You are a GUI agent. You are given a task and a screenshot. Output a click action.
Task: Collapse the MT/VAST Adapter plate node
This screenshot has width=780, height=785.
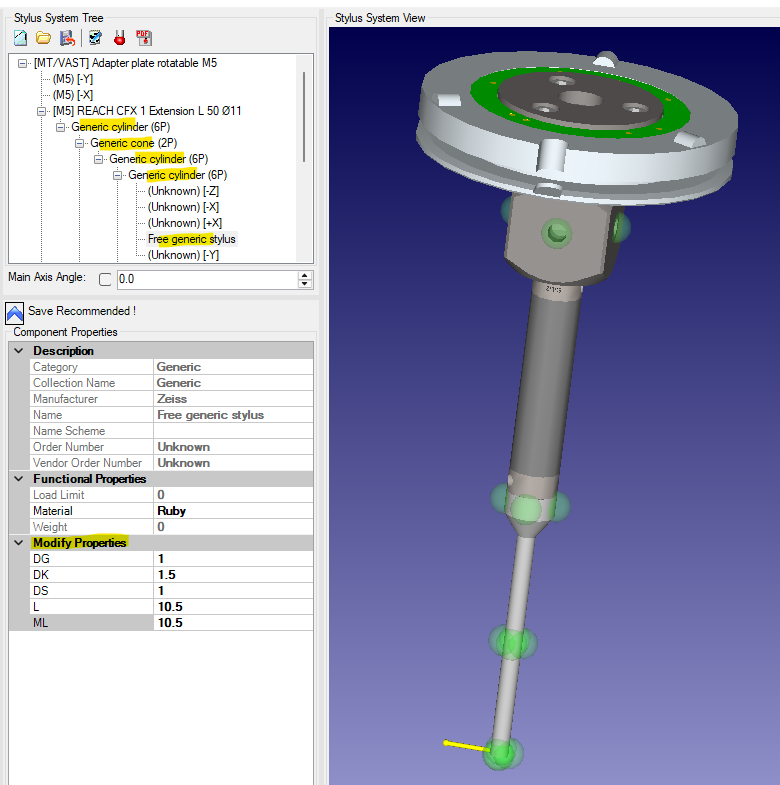24,63
